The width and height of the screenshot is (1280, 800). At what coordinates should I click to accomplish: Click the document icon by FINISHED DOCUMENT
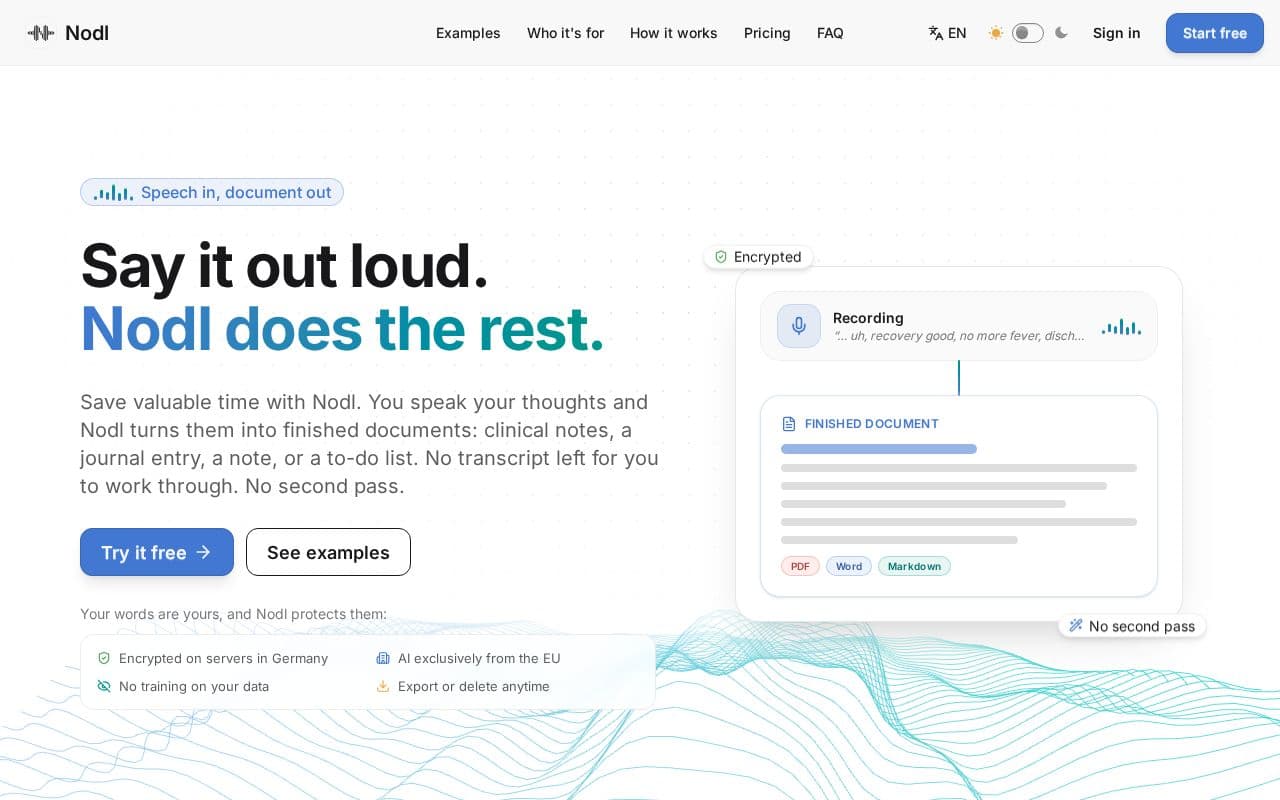[x=789, y=424]
